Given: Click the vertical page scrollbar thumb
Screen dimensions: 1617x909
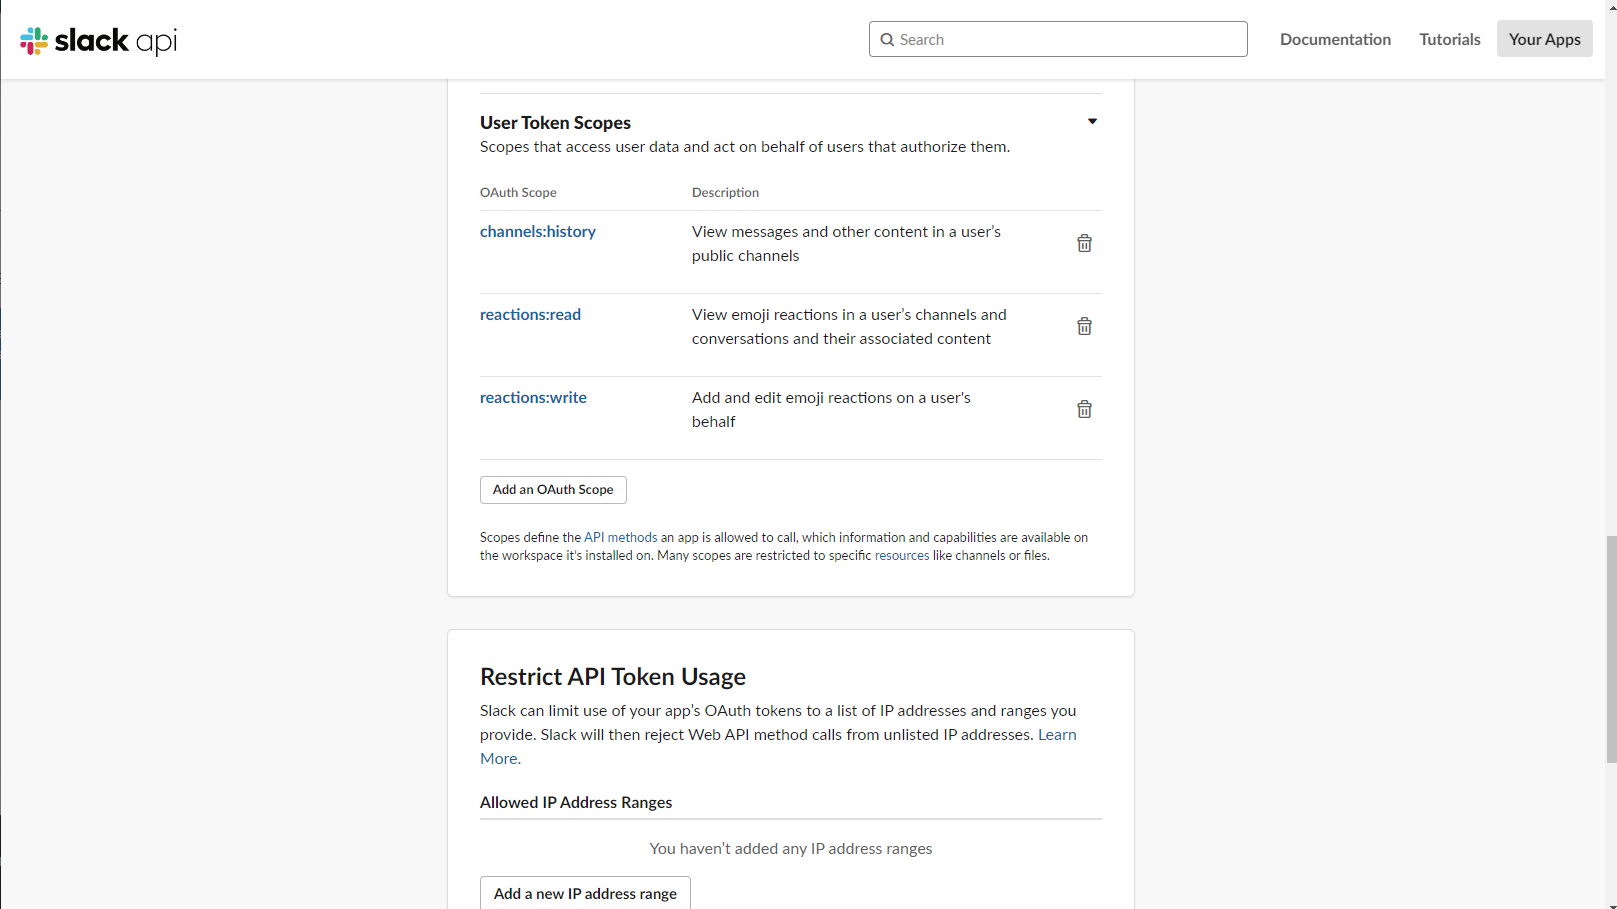Looking at the screenshot, I should (1610, 649).
